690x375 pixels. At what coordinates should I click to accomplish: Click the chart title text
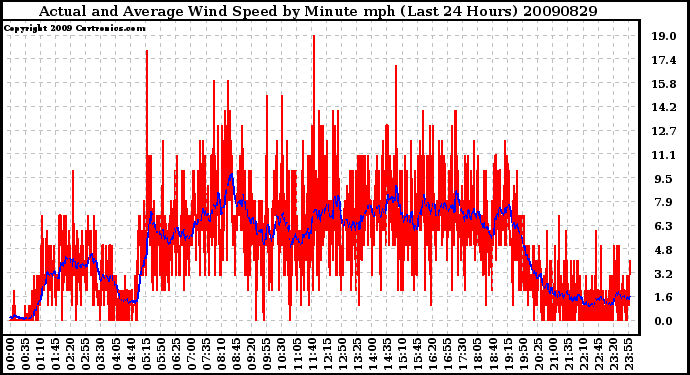coord(318,11)
